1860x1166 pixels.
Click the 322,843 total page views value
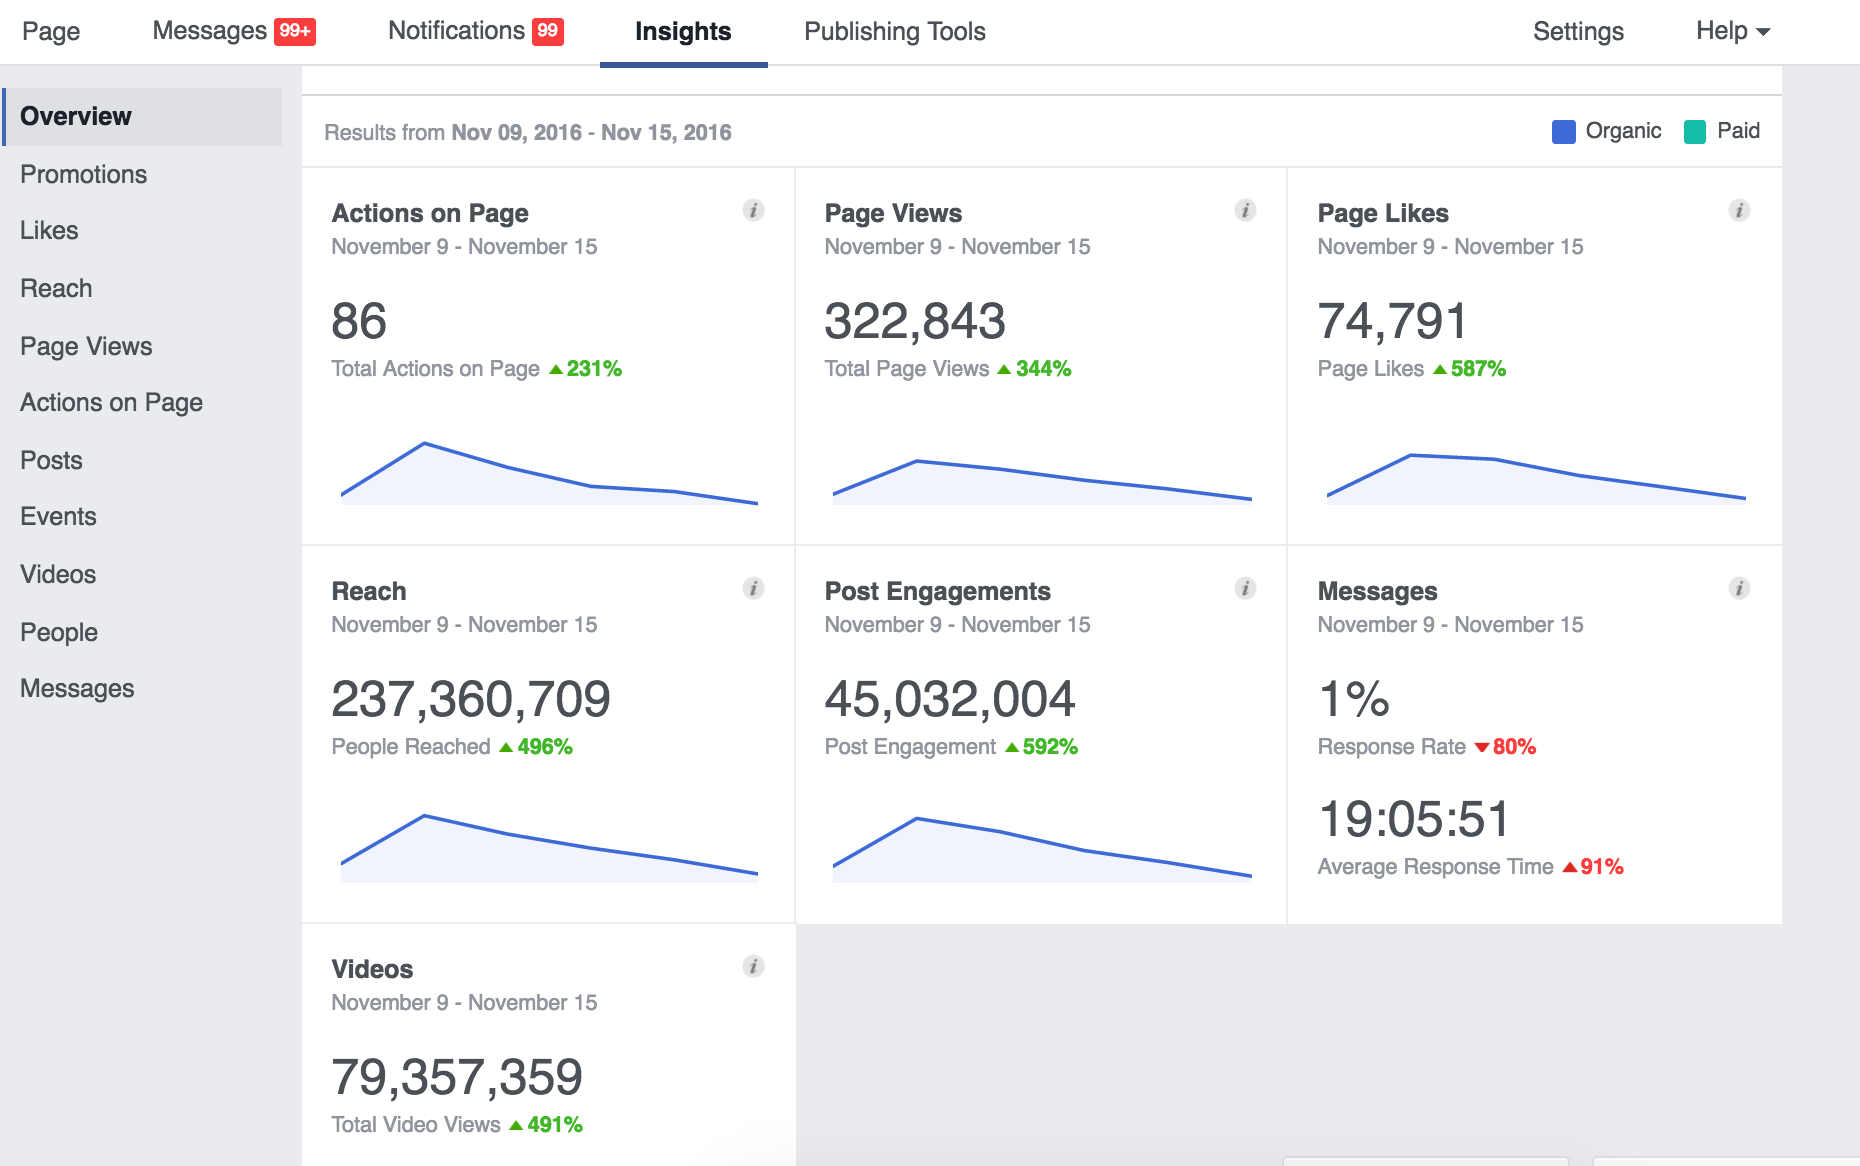click(915, 321)
